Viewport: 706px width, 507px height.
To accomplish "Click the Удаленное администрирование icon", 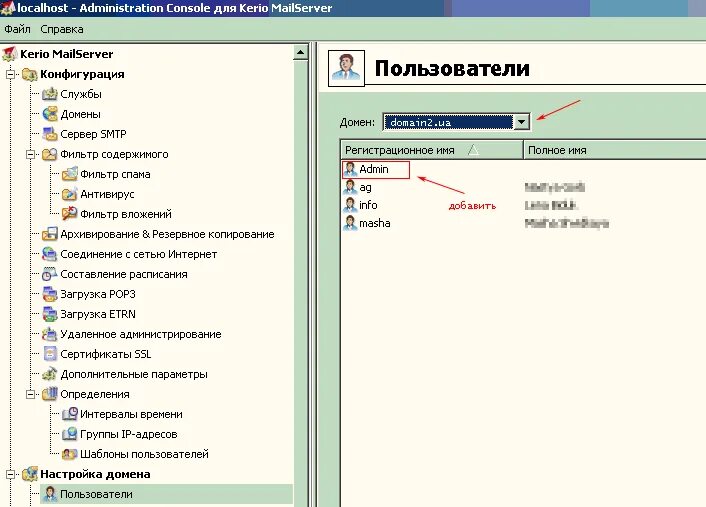I will click(50, 334).
